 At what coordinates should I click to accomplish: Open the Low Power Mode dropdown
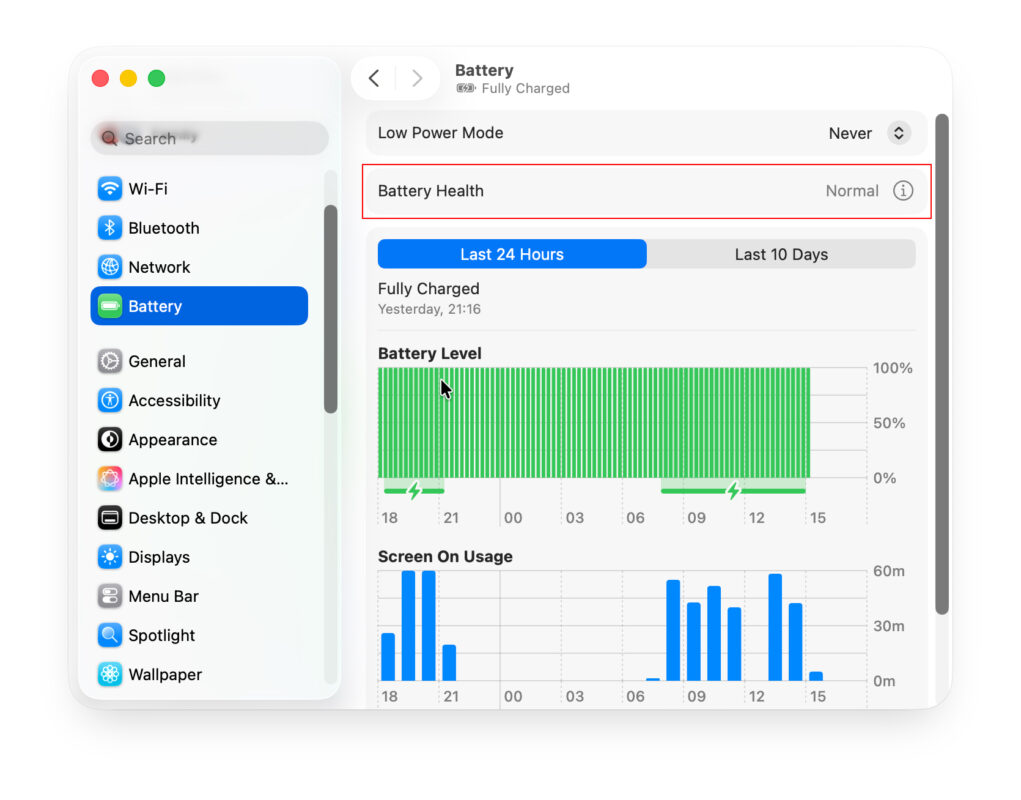(x=869, y=132)
